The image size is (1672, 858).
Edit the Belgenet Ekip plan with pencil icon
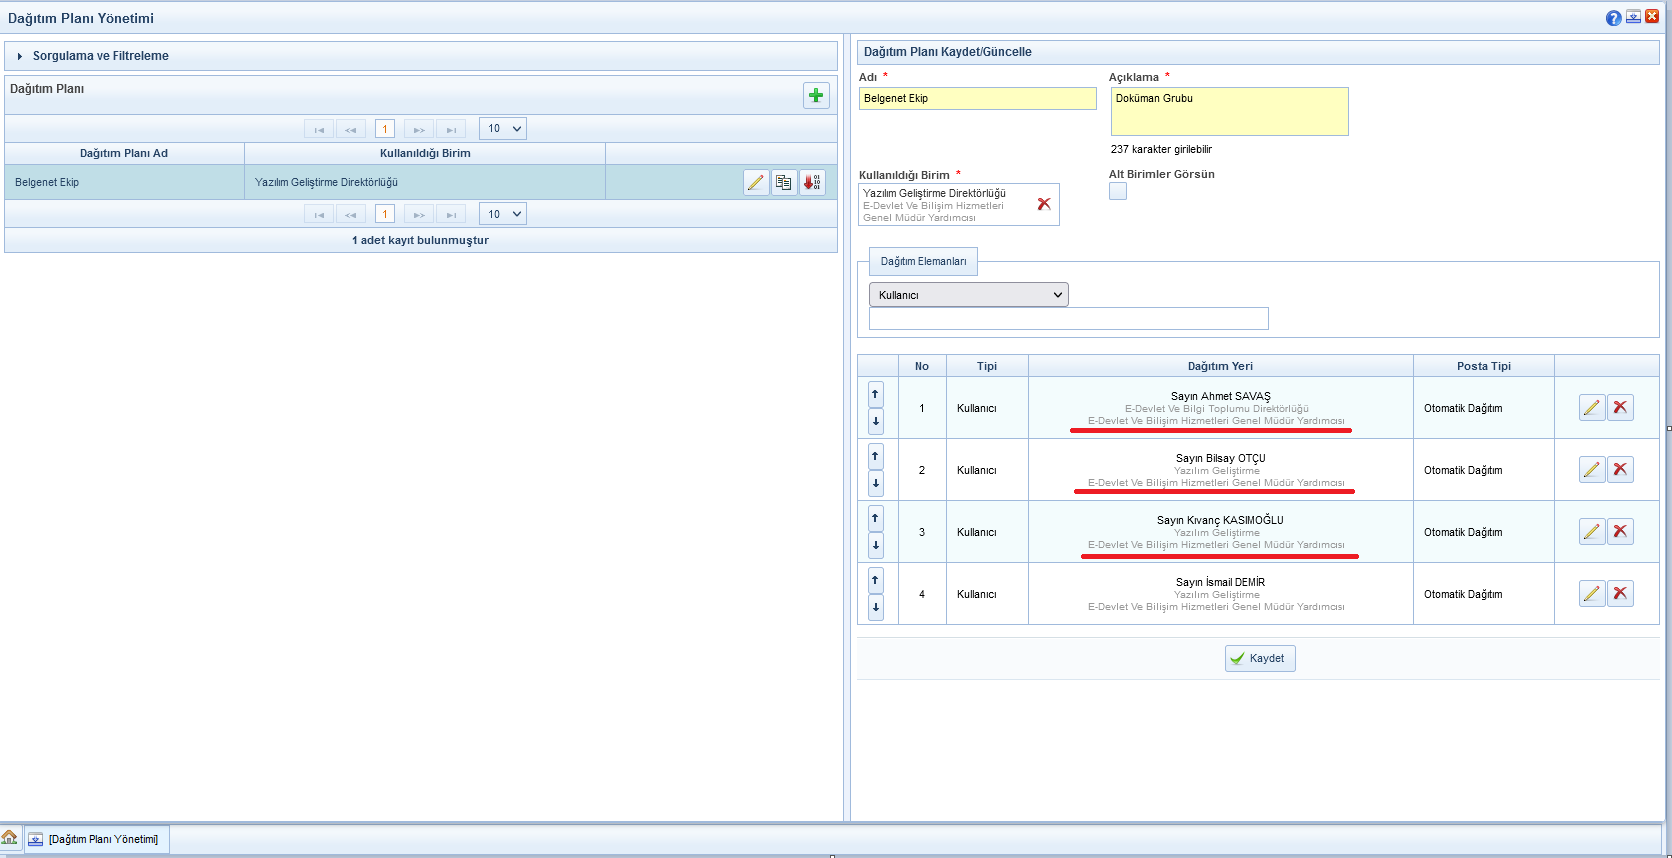pos(756,182)
